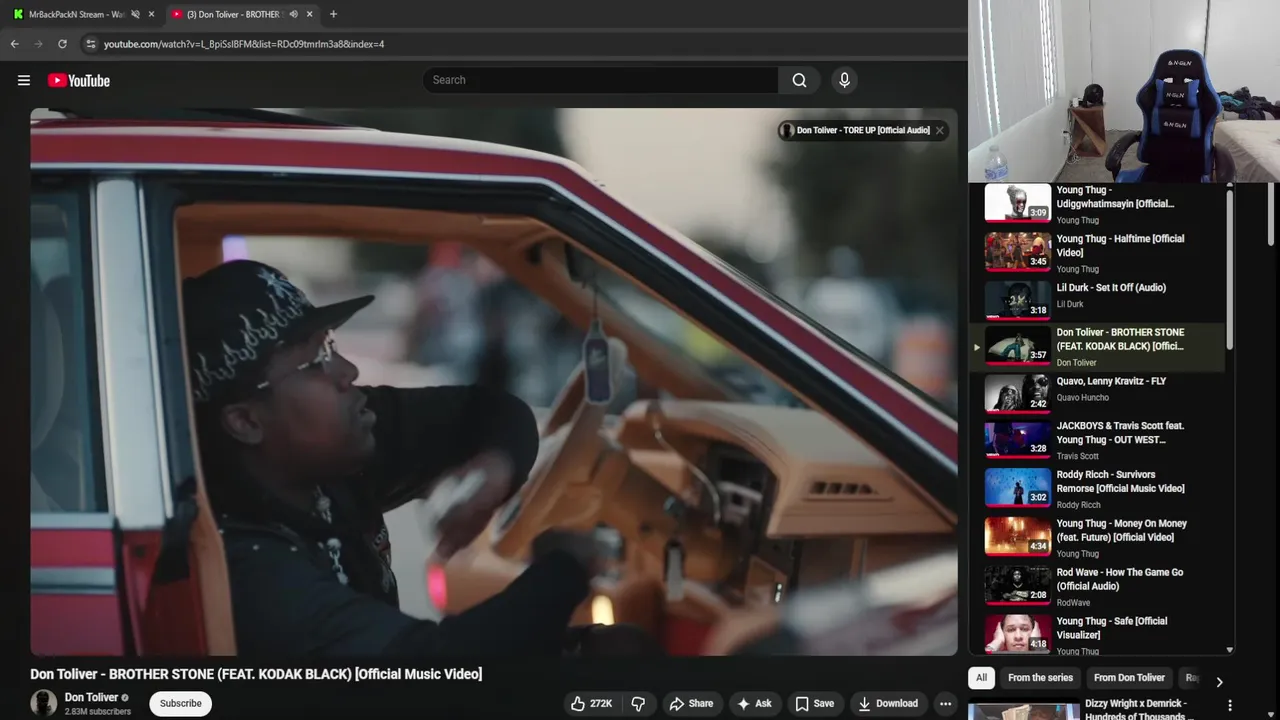Open the YouTube hamburger guide menu
The image size is (1280, 720).
24,81
